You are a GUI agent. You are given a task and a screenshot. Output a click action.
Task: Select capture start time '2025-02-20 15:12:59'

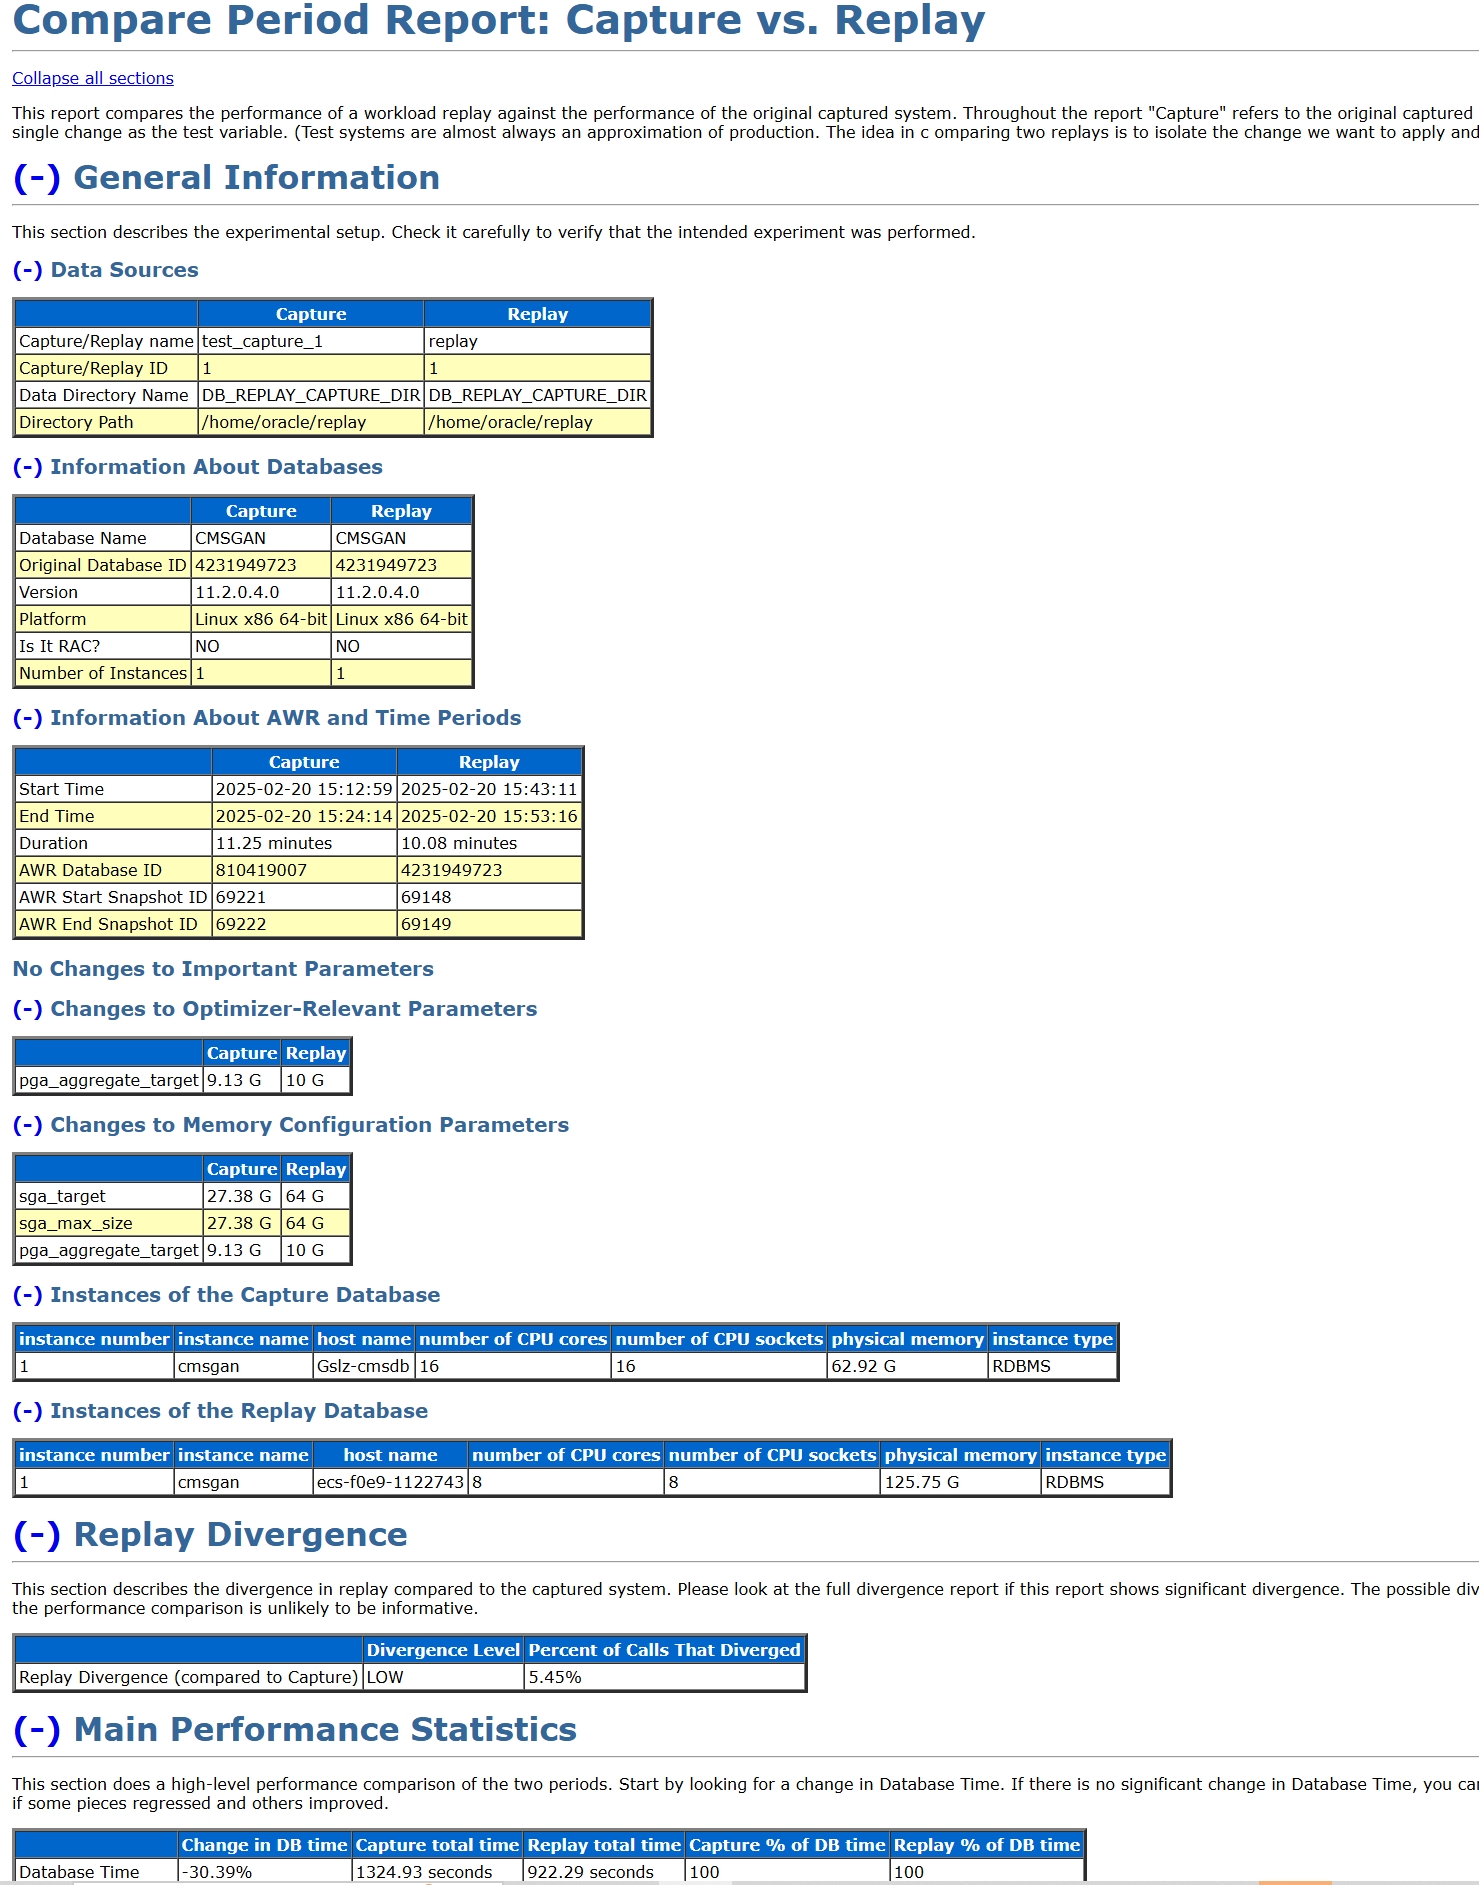click(x=304, y=789)
